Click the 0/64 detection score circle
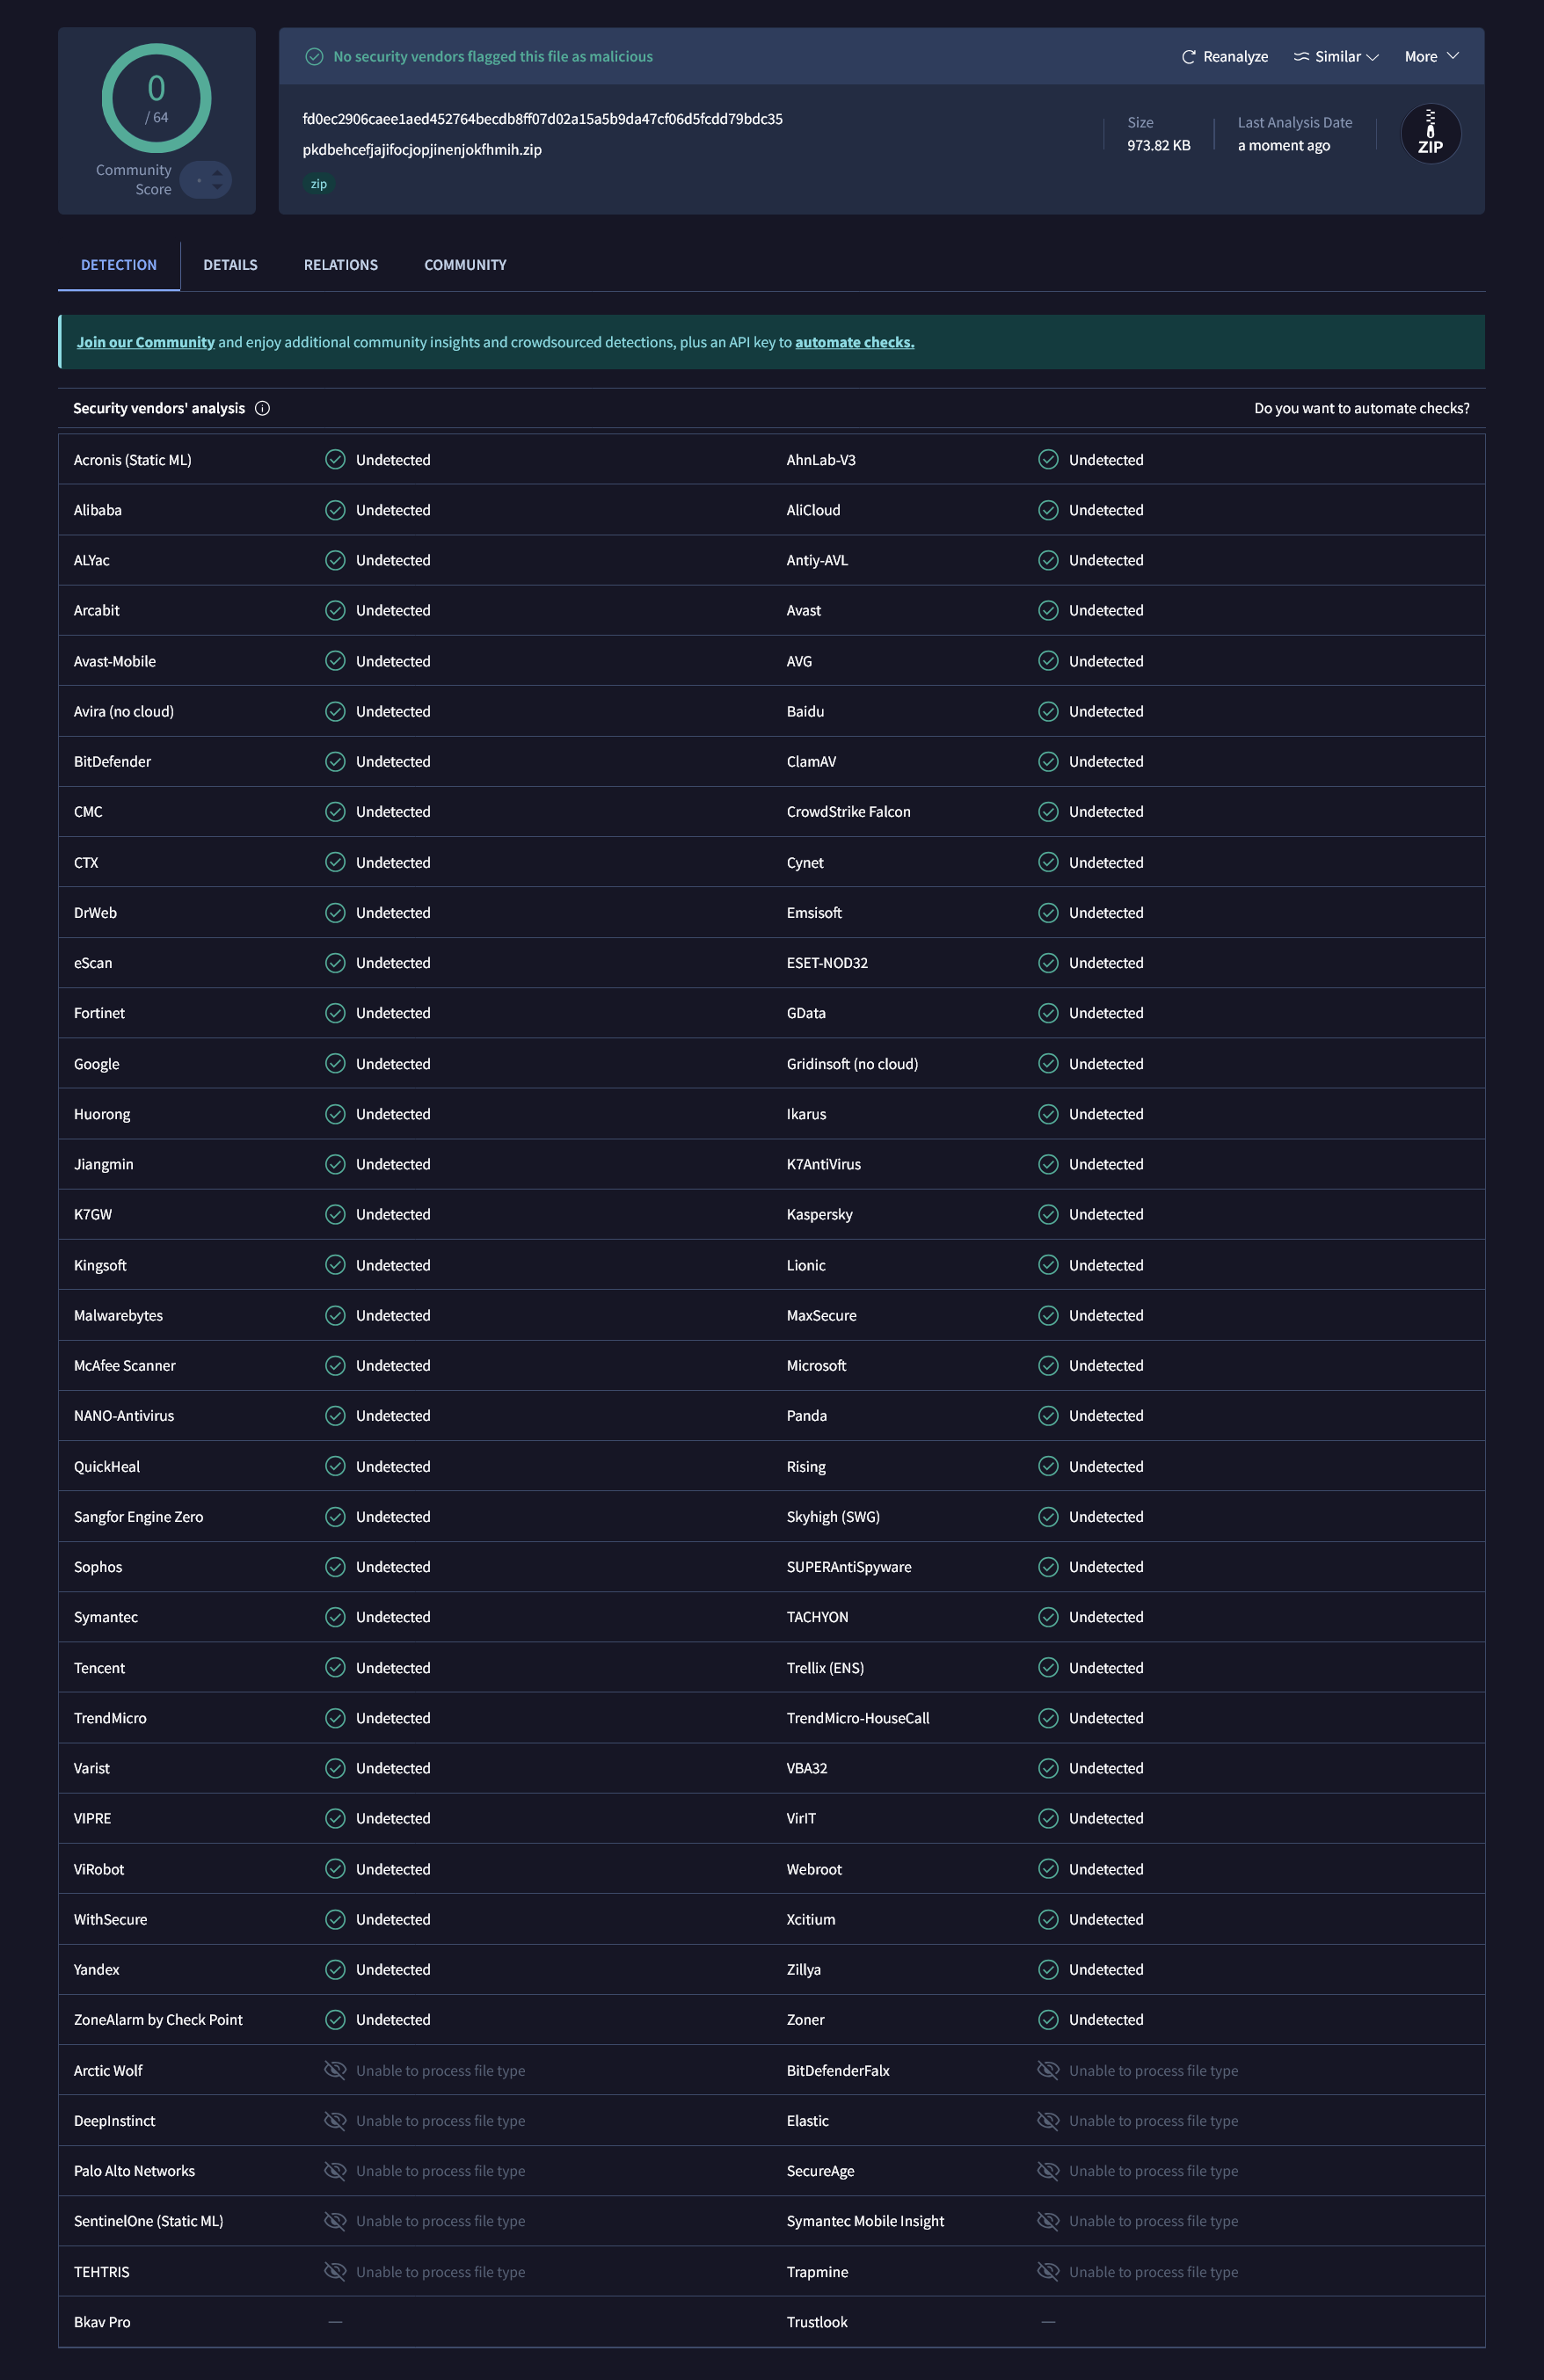This screenshot has width=1544, height=2380. (x=157, y=98)
